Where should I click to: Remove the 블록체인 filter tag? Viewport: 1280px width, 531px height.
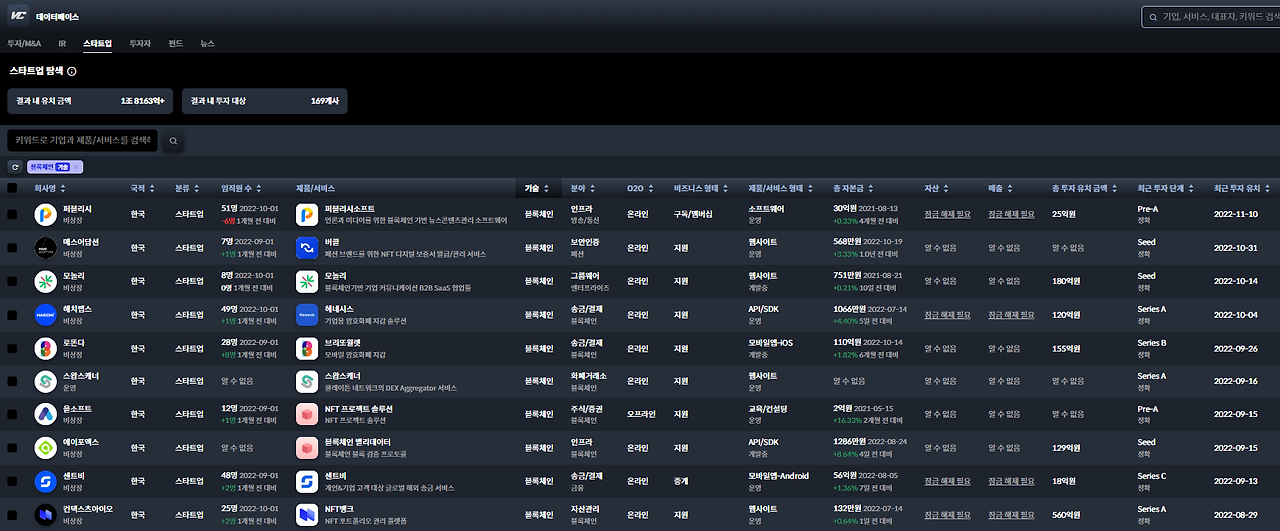(77, 167)
